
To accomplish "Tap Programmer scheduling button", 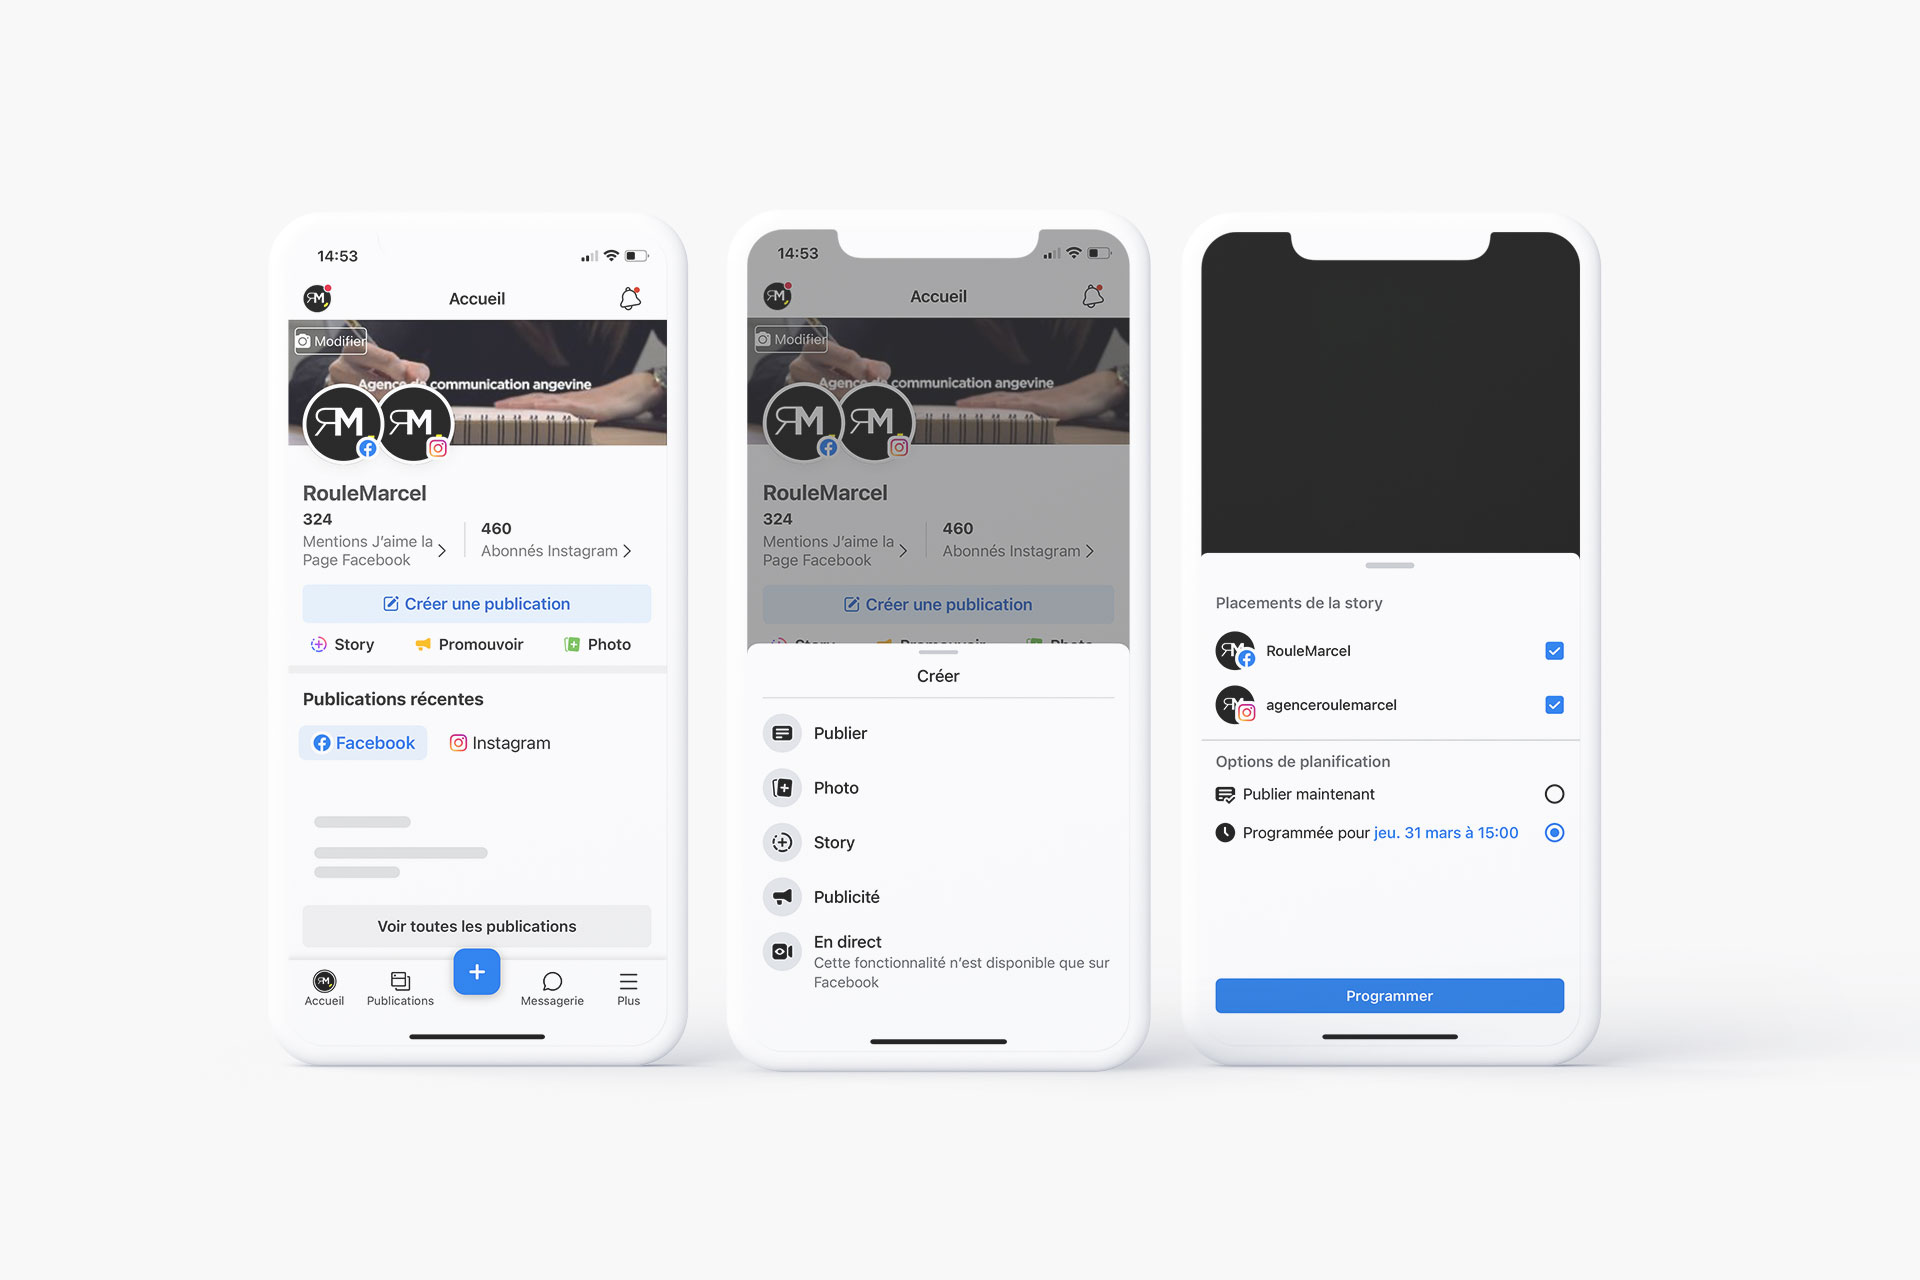I will 1387,996.
